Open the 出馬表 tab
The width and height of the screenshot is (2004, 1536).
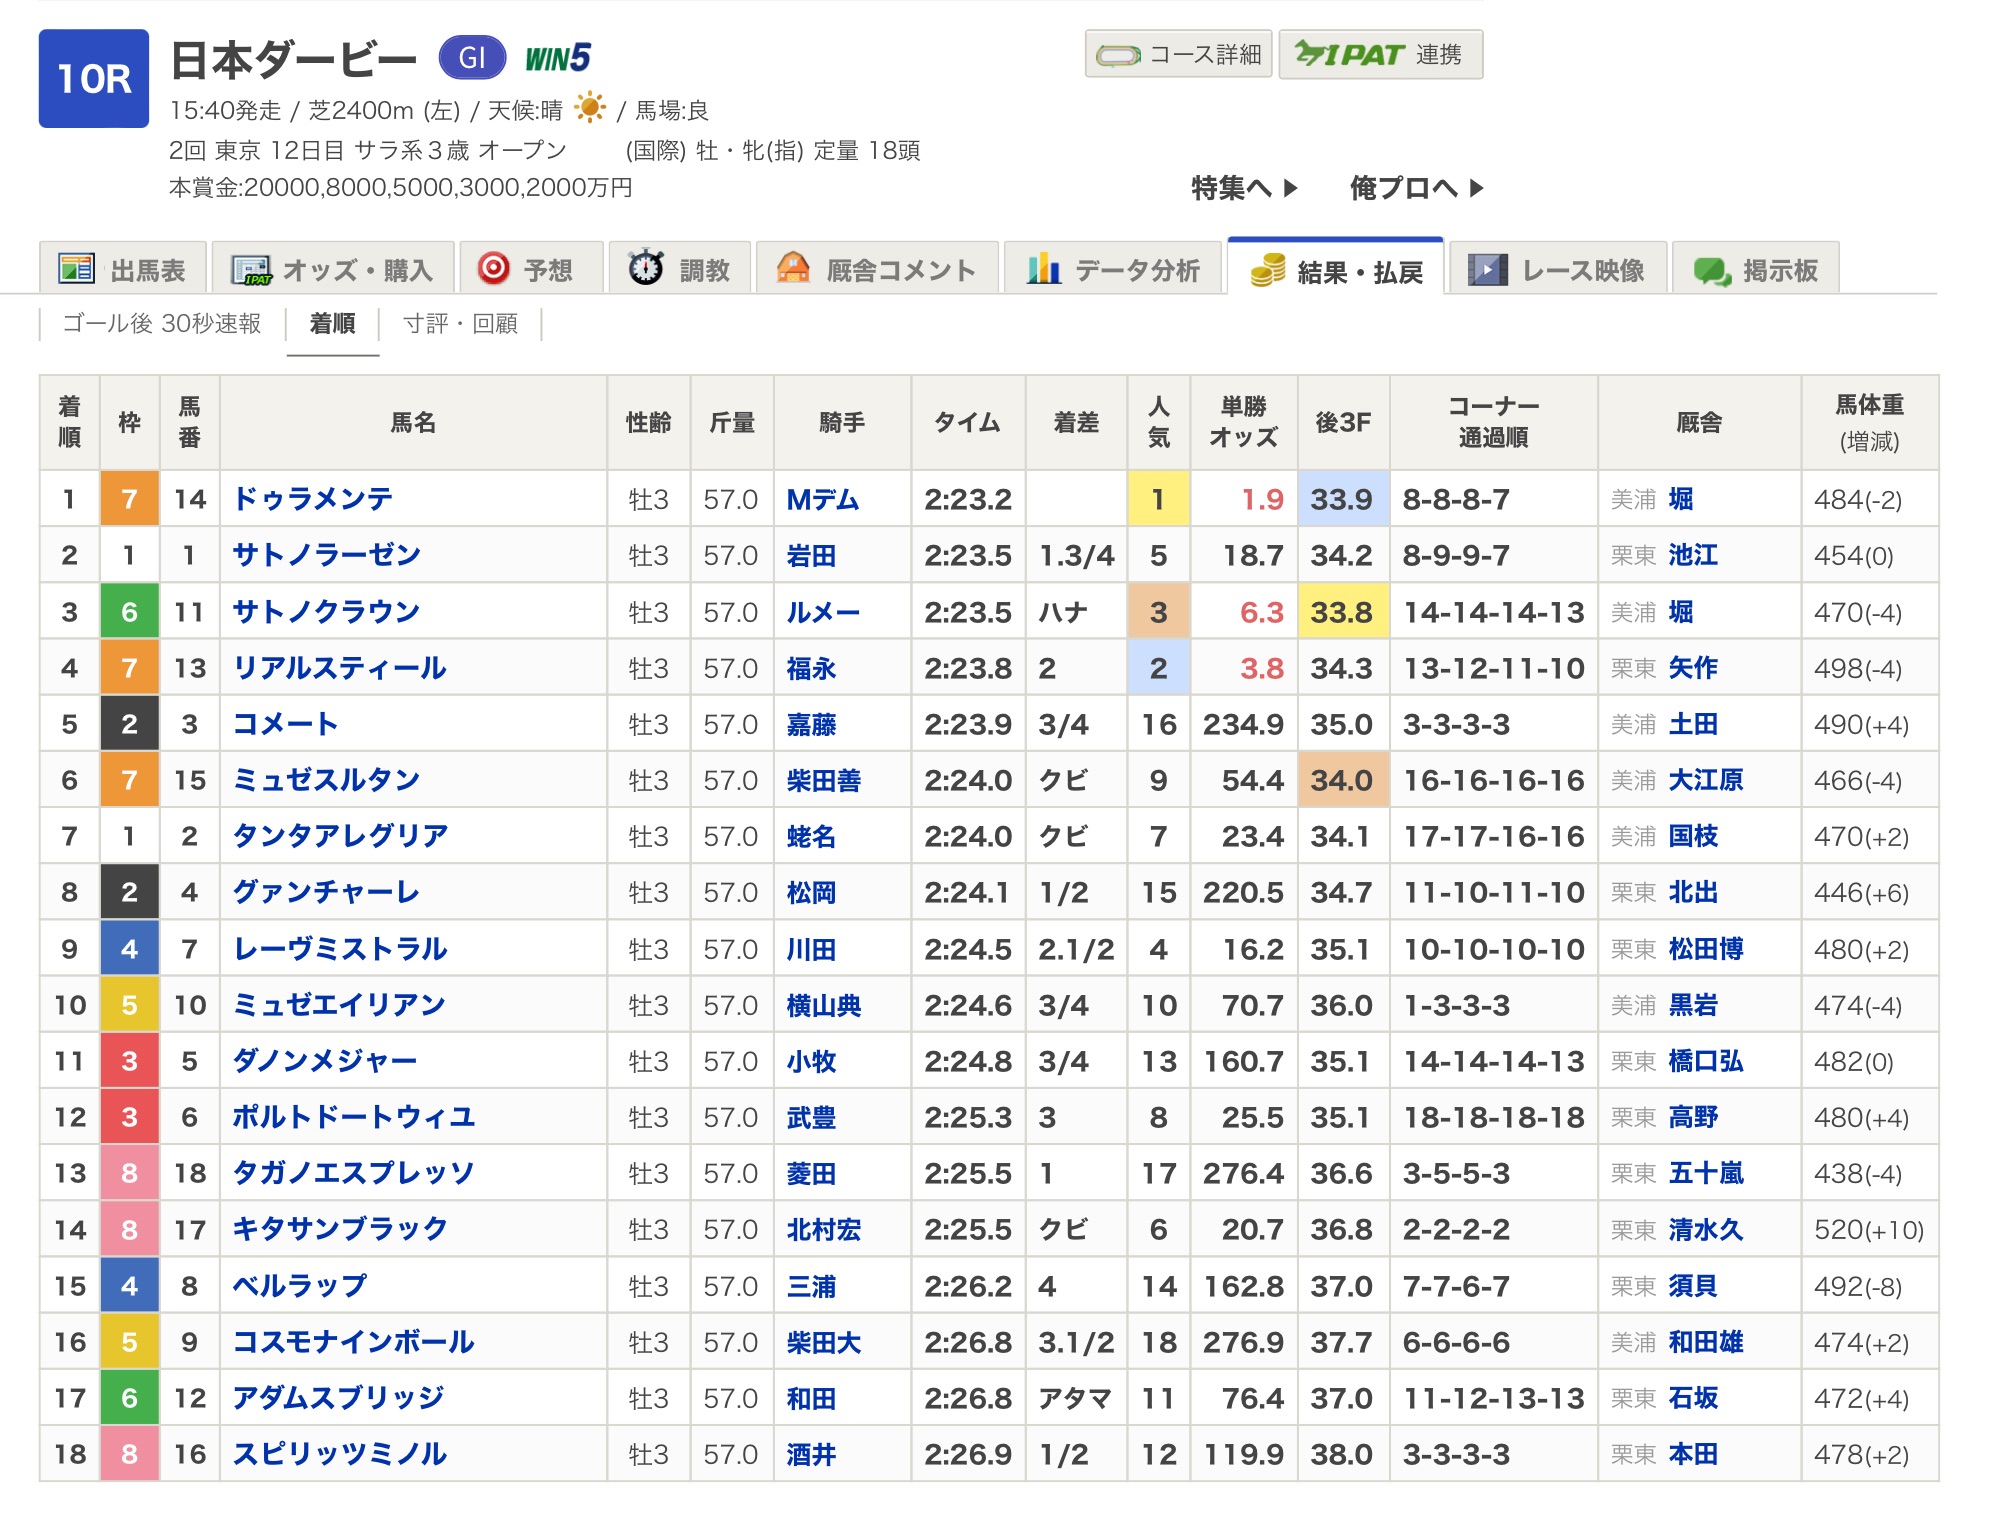click(x=123, y=268)
